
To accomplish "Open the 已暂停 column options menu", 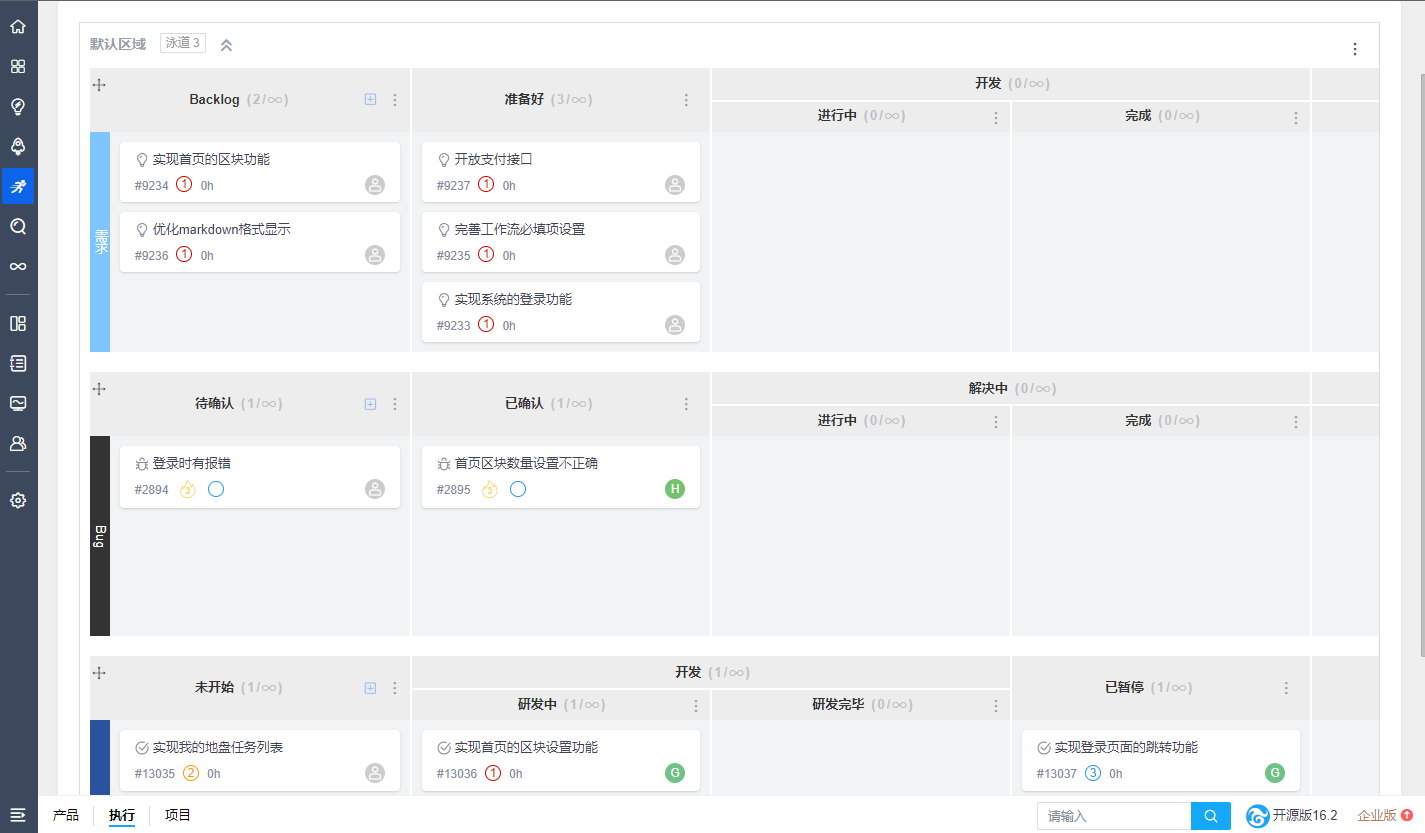I will [x=1286, y=688].
